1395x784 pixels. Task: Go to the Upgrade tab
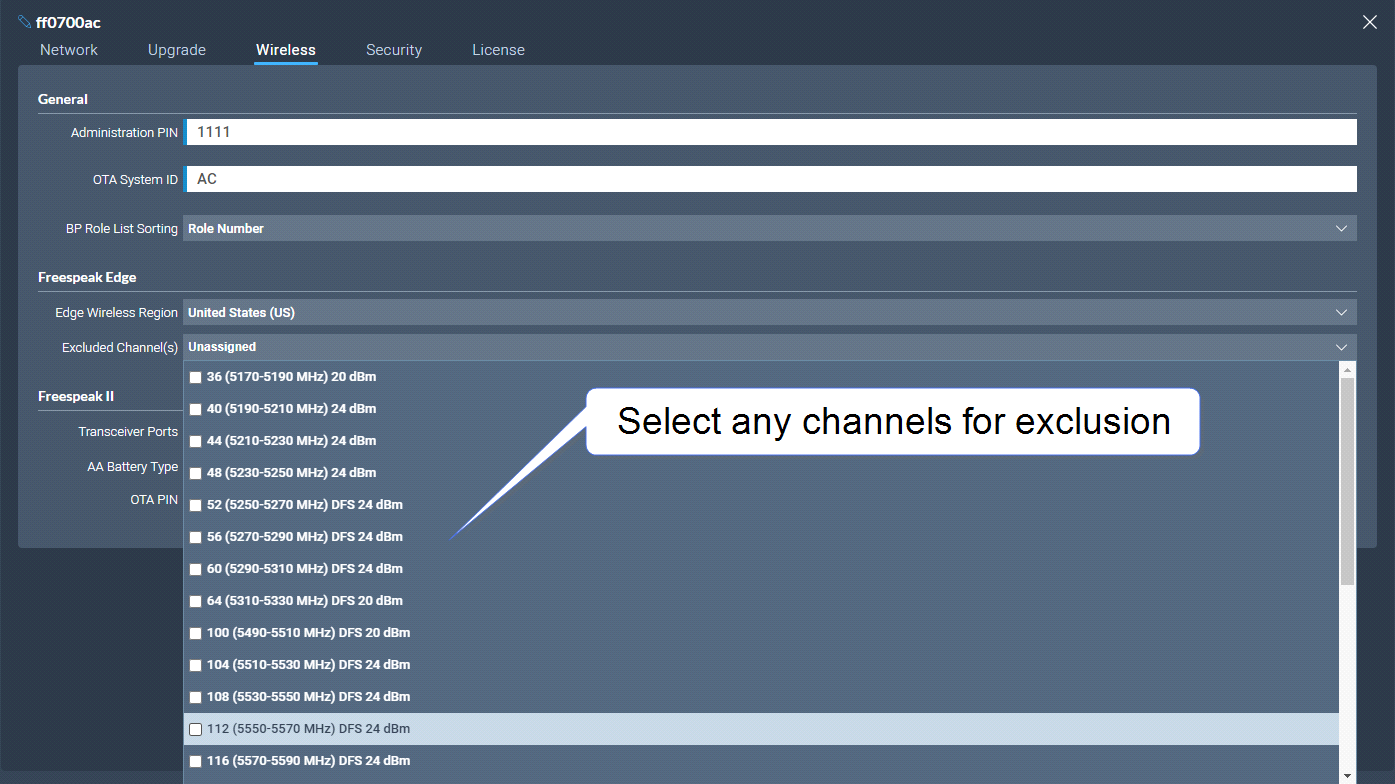(177, 50)
